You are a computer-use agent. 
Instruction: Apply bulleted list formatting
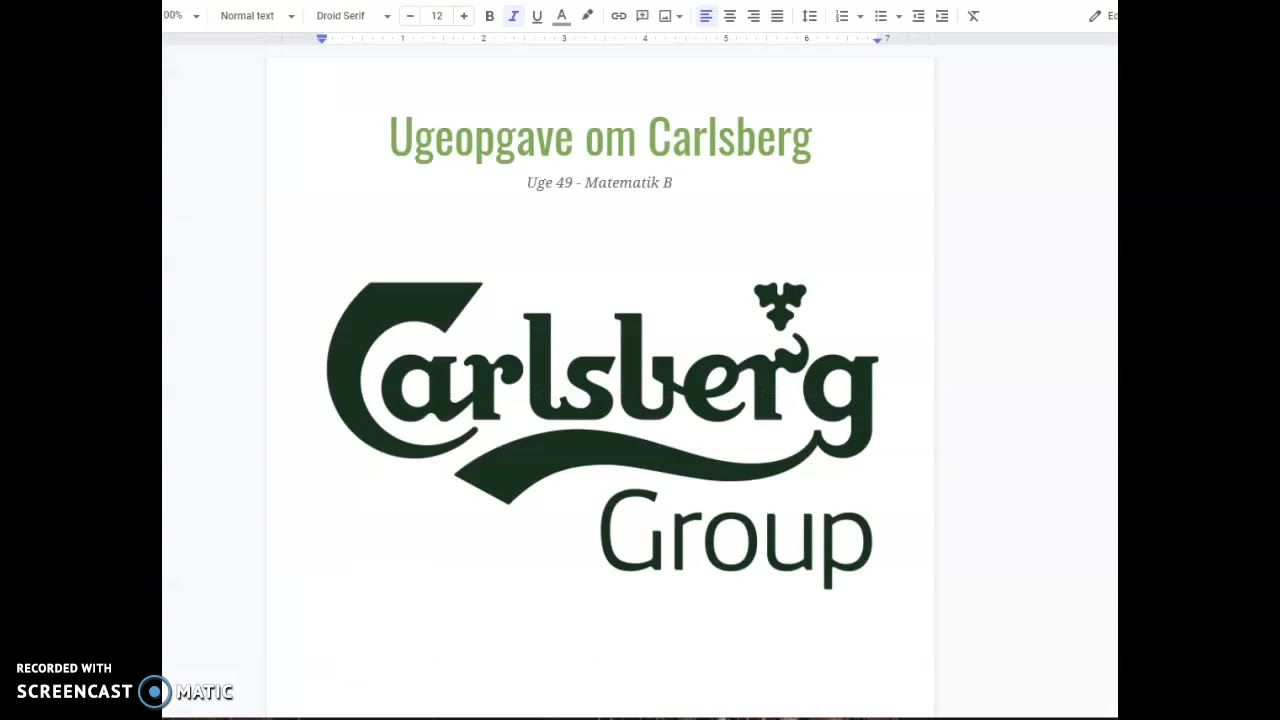click(x=881, y=16)
